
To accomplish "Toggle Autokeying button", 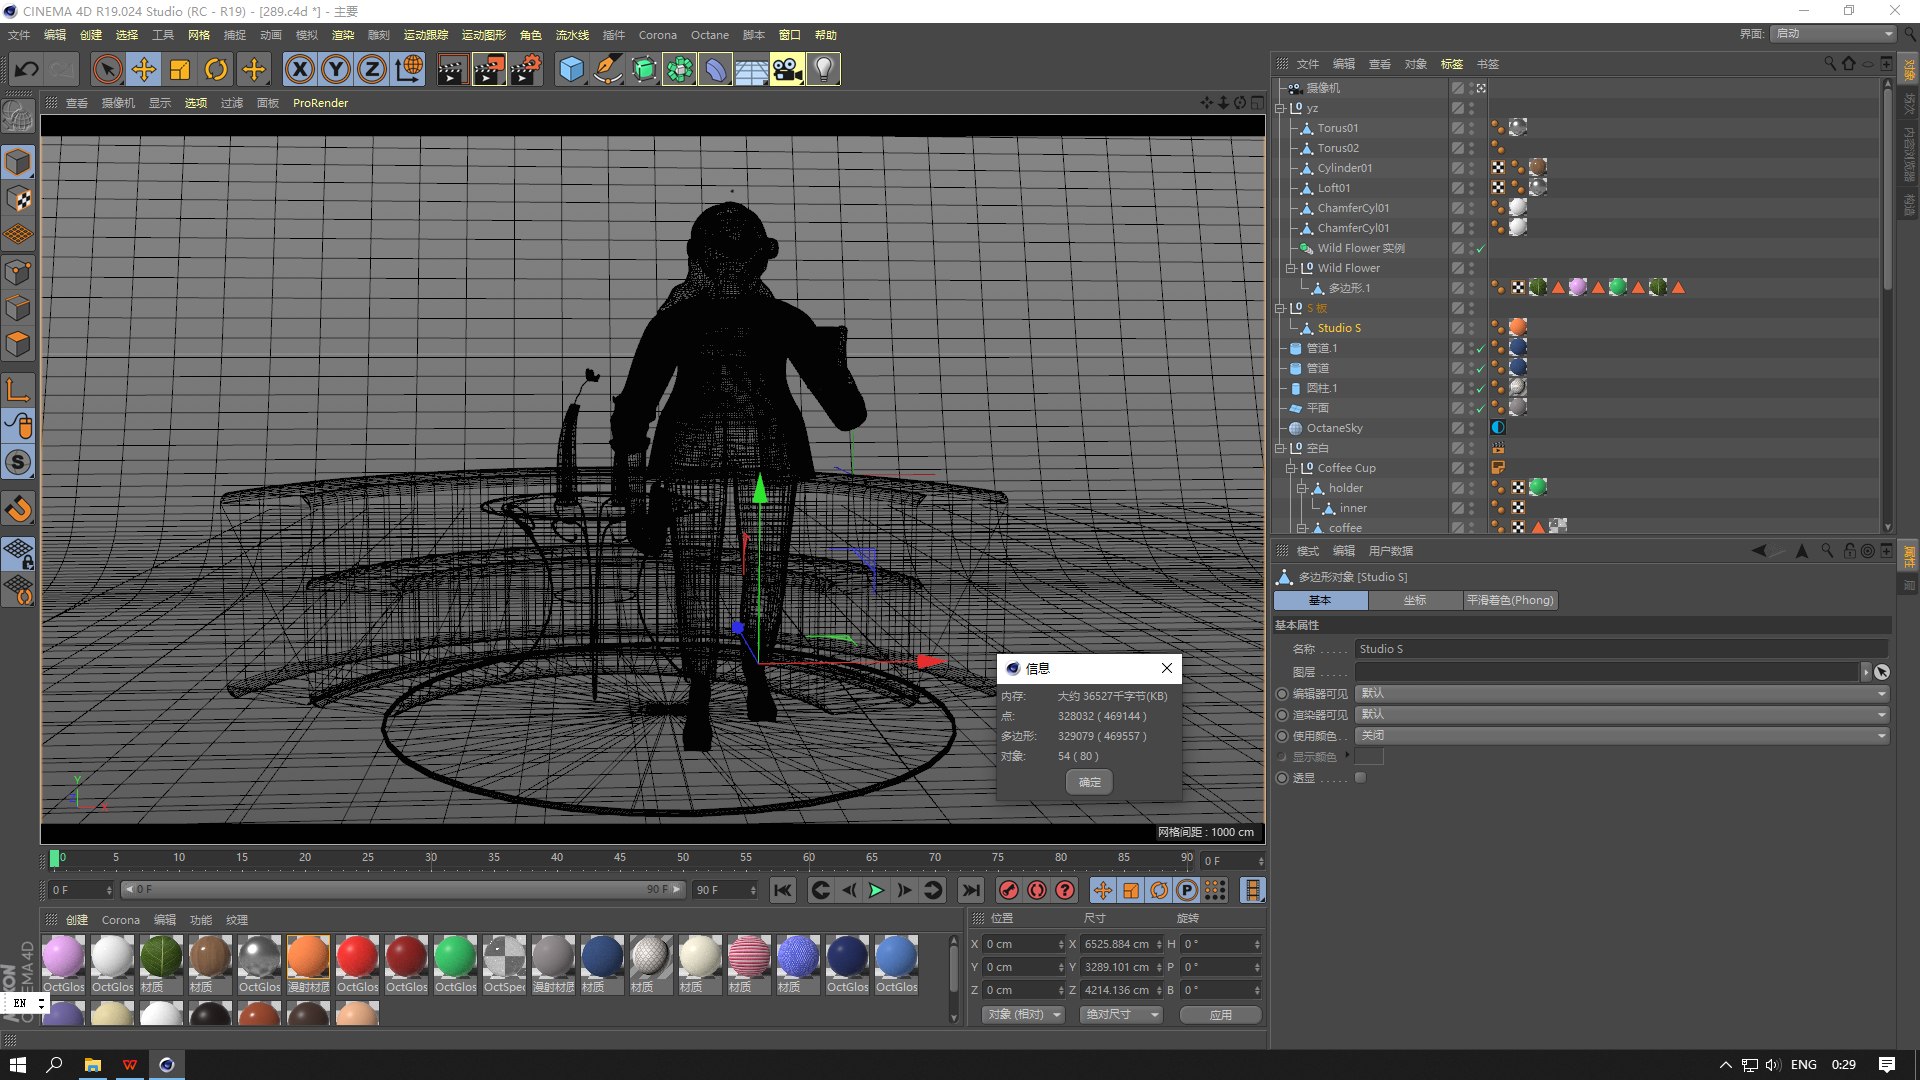I will coord(1037,890).
